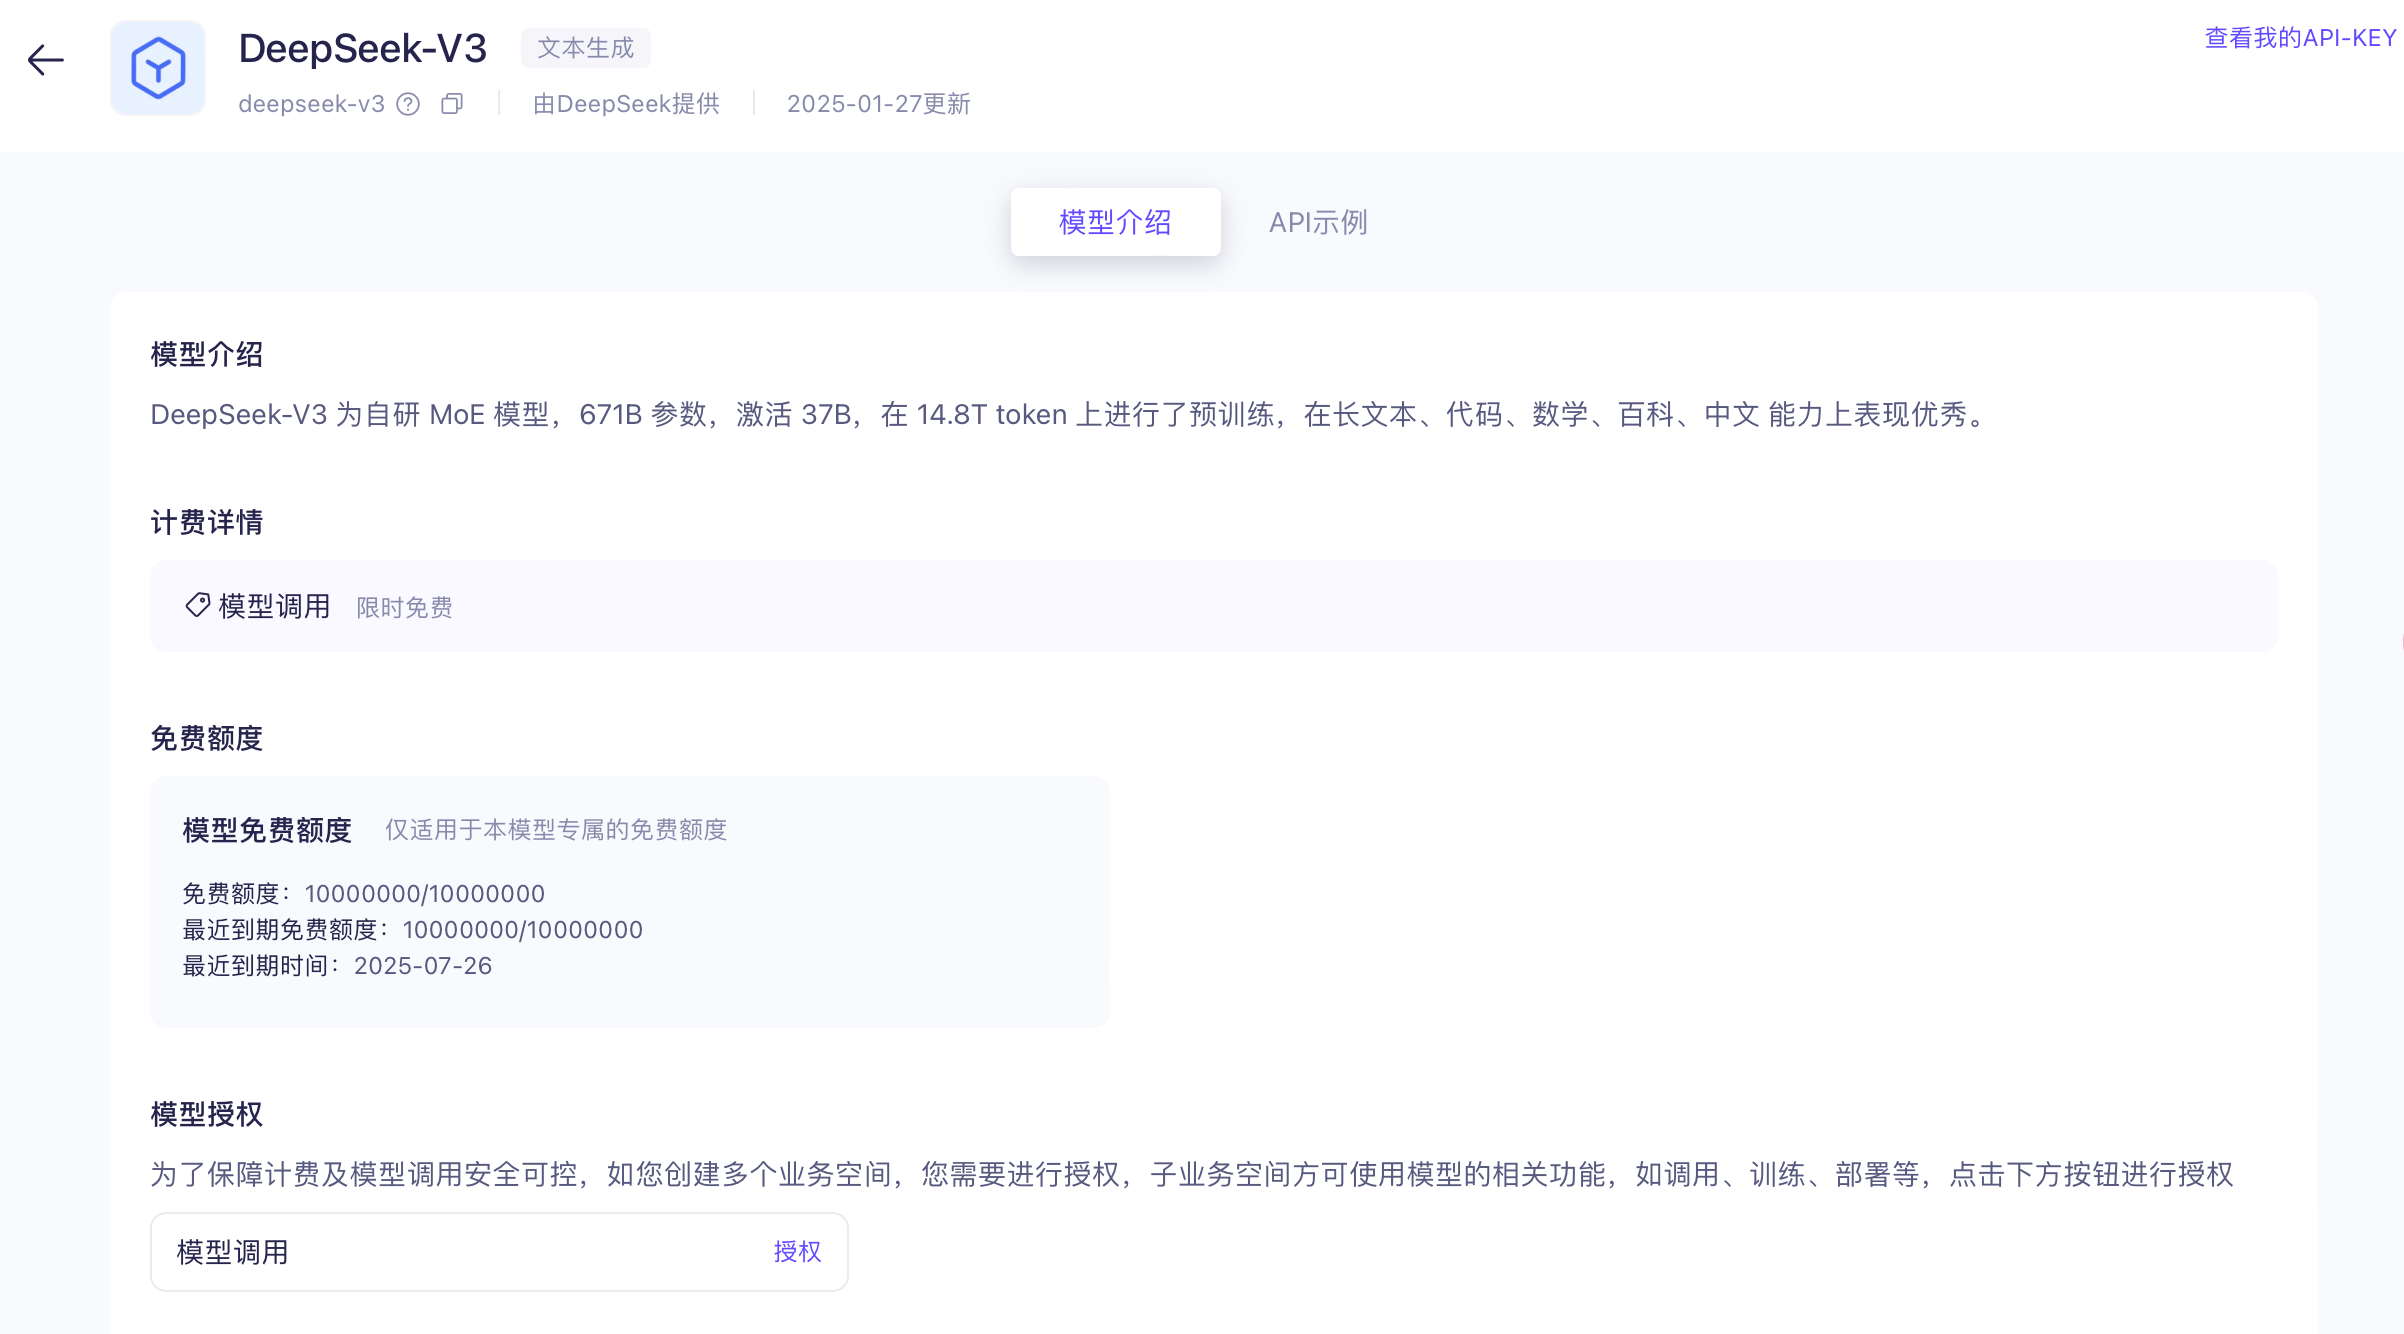Click the deepseek-v3 model ID text
Viewport: 2404px width, 1334px height.
311,104
